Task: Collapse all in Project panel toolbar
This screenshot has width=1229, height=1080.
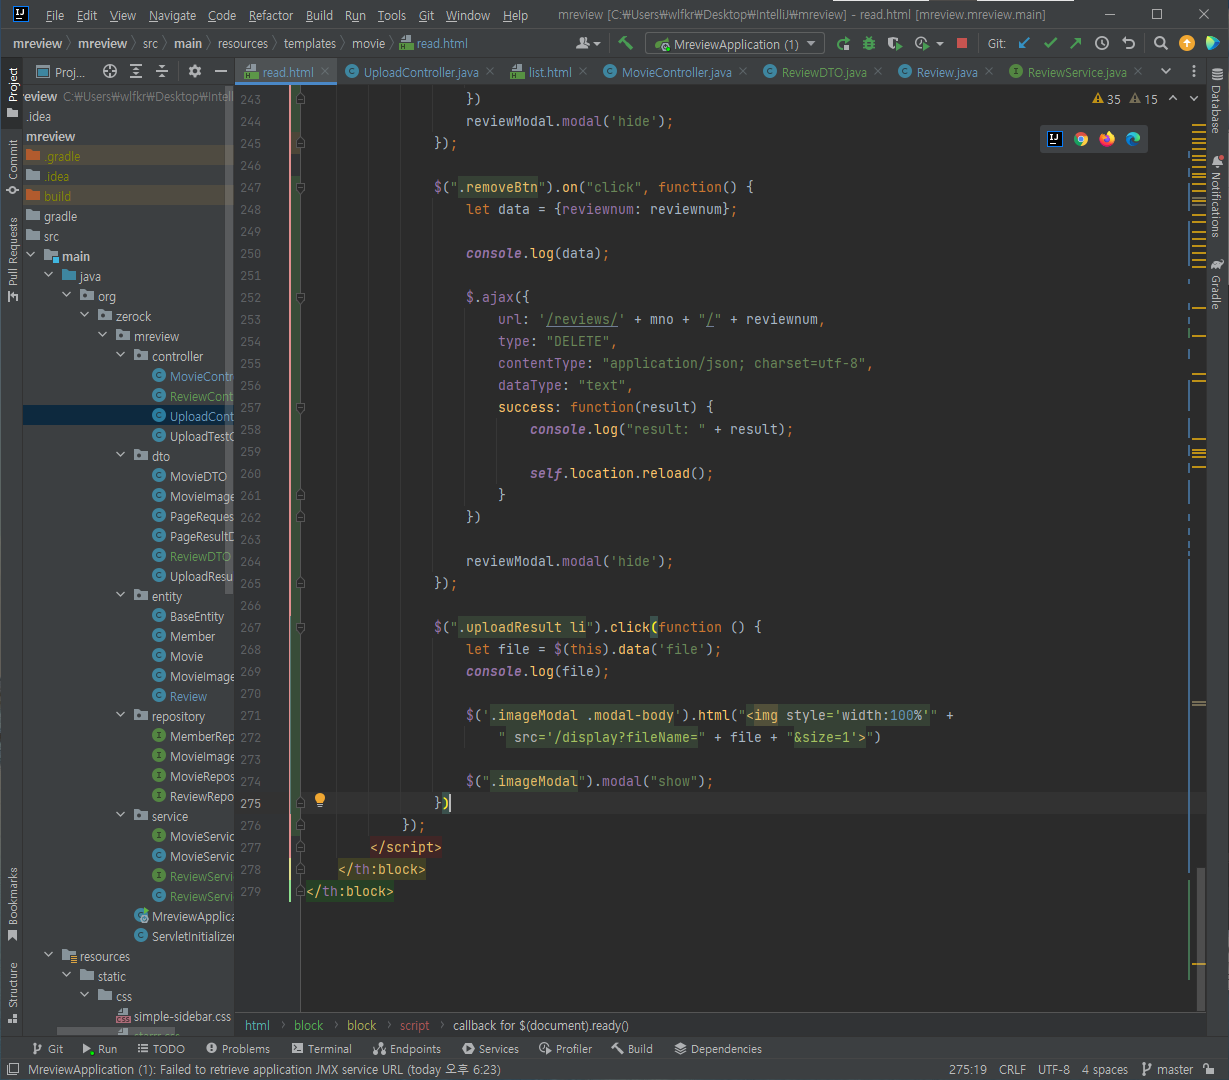Action: click(x=162, y=71)
